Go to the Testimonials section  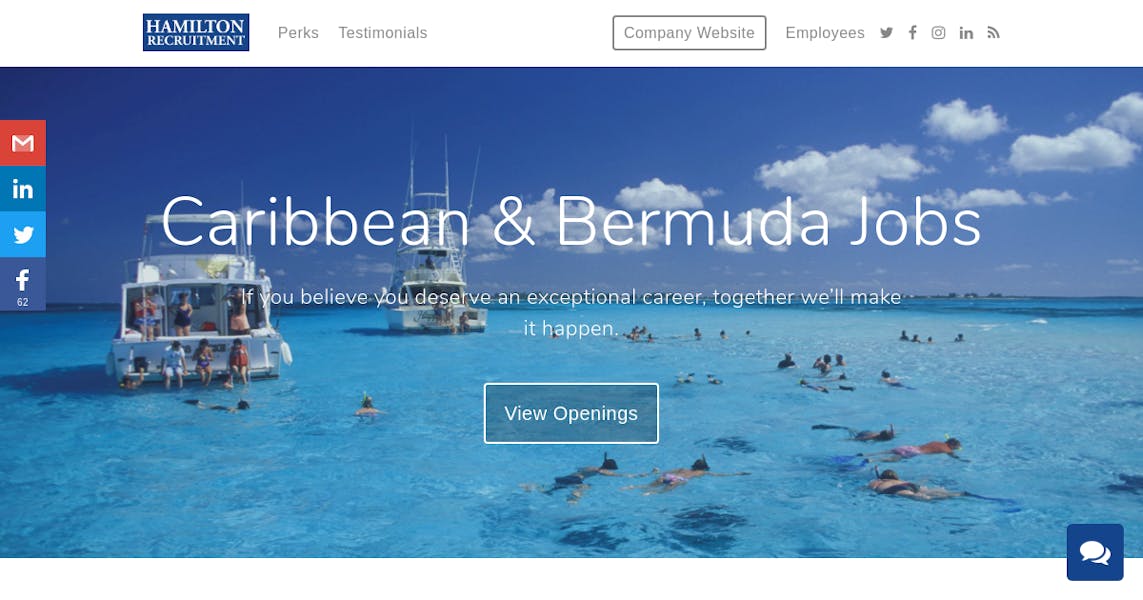pos(383,33)
